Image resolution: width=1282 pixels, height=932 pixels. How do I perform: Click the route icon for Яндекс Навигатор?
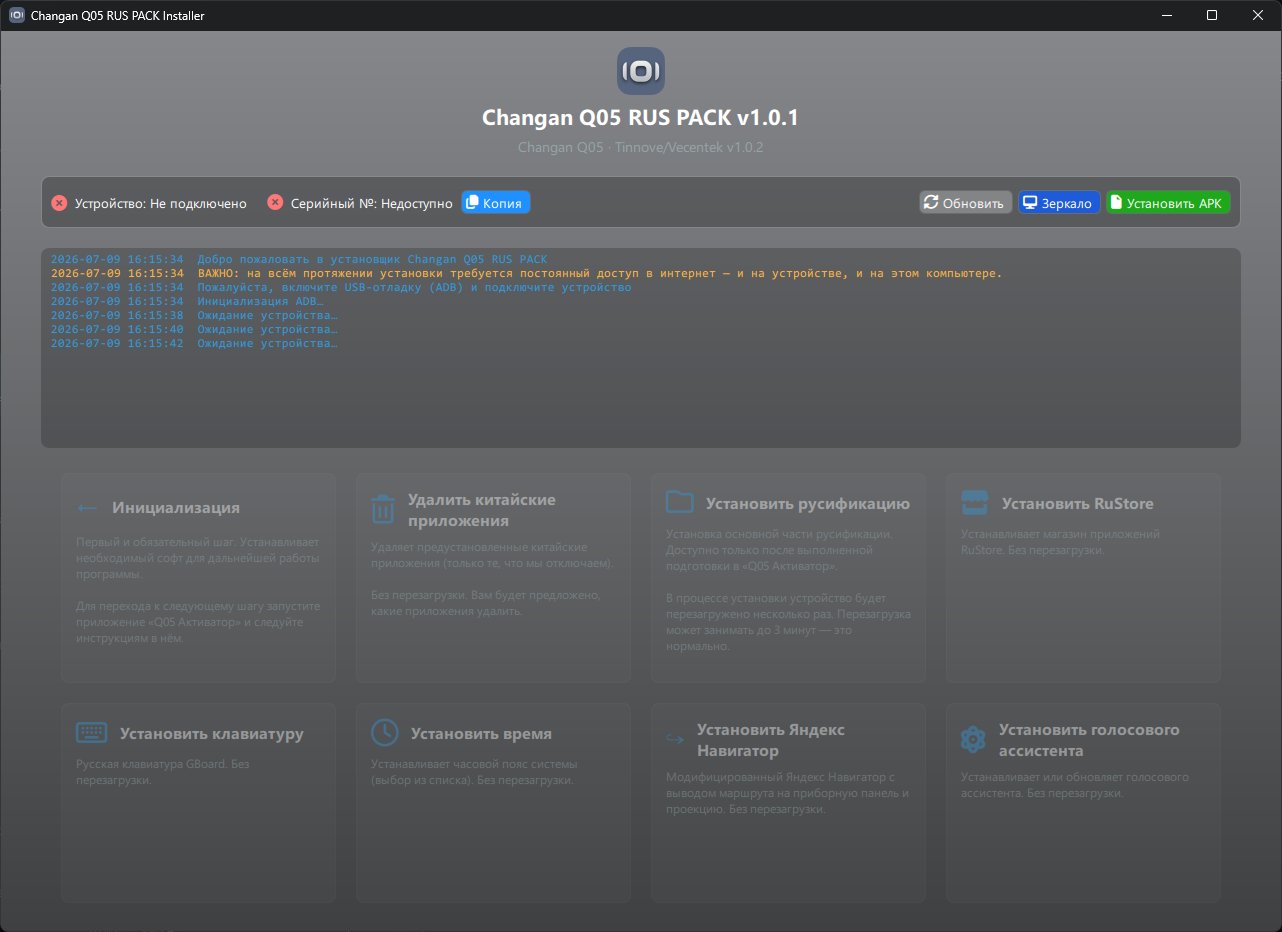click(675, 740)
